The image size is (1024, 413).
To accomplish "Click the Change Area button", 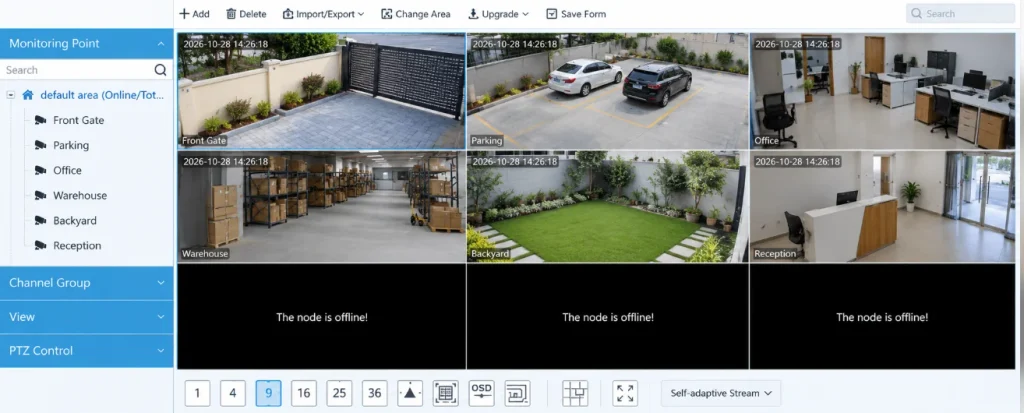I will pos(415,14).
